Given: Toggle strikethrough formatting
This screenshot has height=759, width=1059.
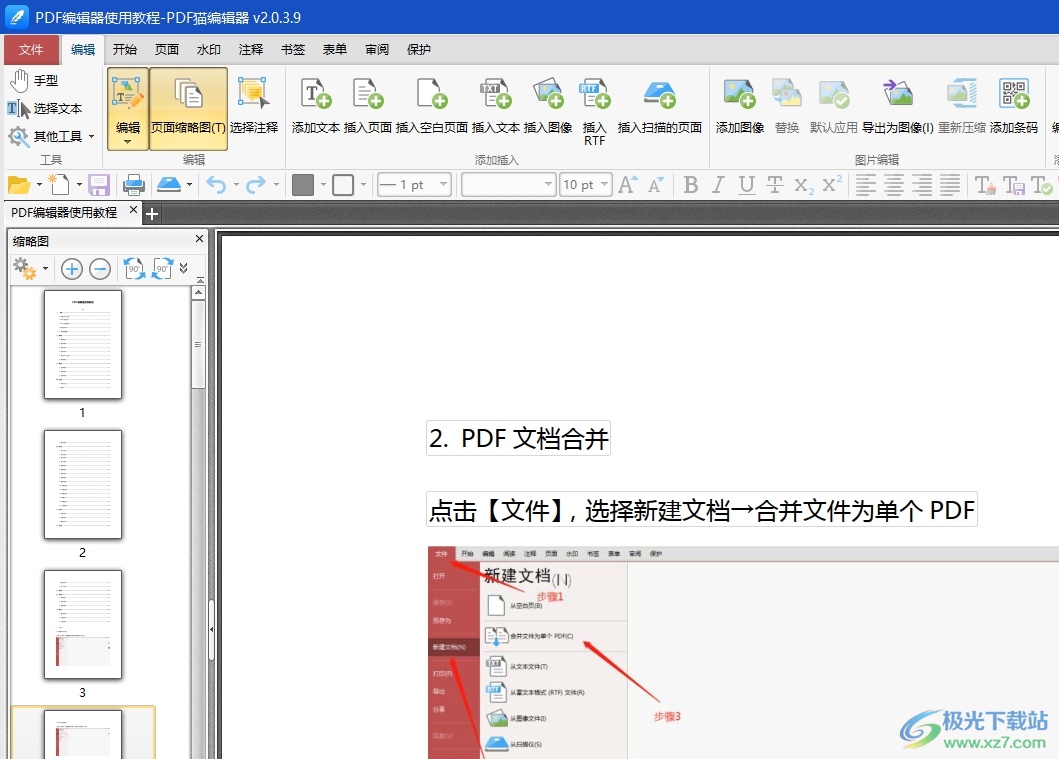Looking at the screenshot, I should coord(775,184).
